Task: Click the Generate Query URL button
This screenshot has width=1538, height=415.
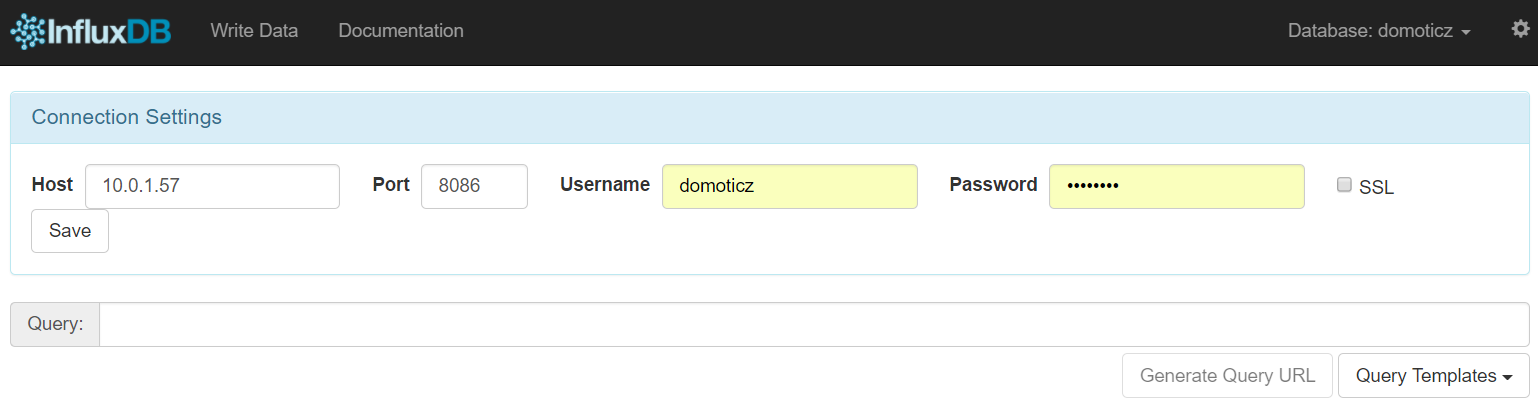Action: [x=1227, y=376]
